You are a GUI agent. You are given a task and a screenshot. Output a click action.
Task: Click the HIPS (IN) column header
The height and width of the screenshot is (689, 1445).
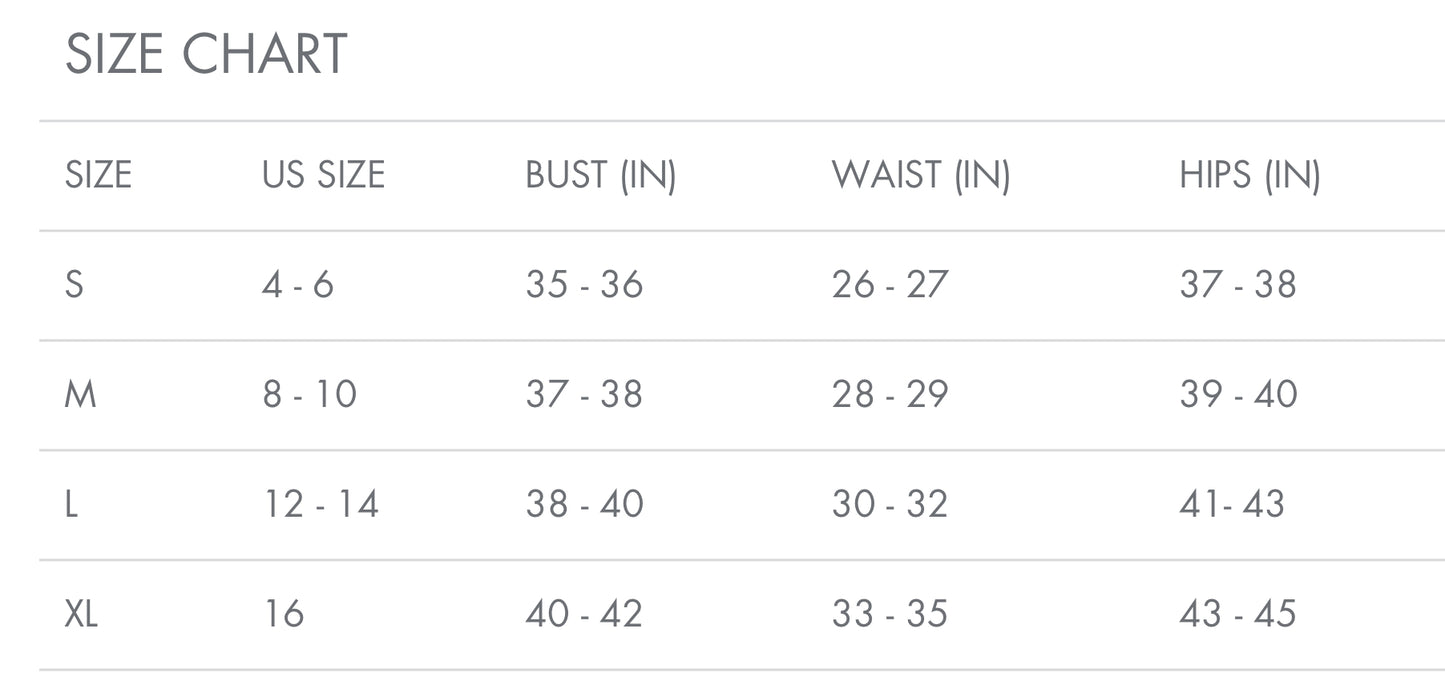click(1250, 175)
